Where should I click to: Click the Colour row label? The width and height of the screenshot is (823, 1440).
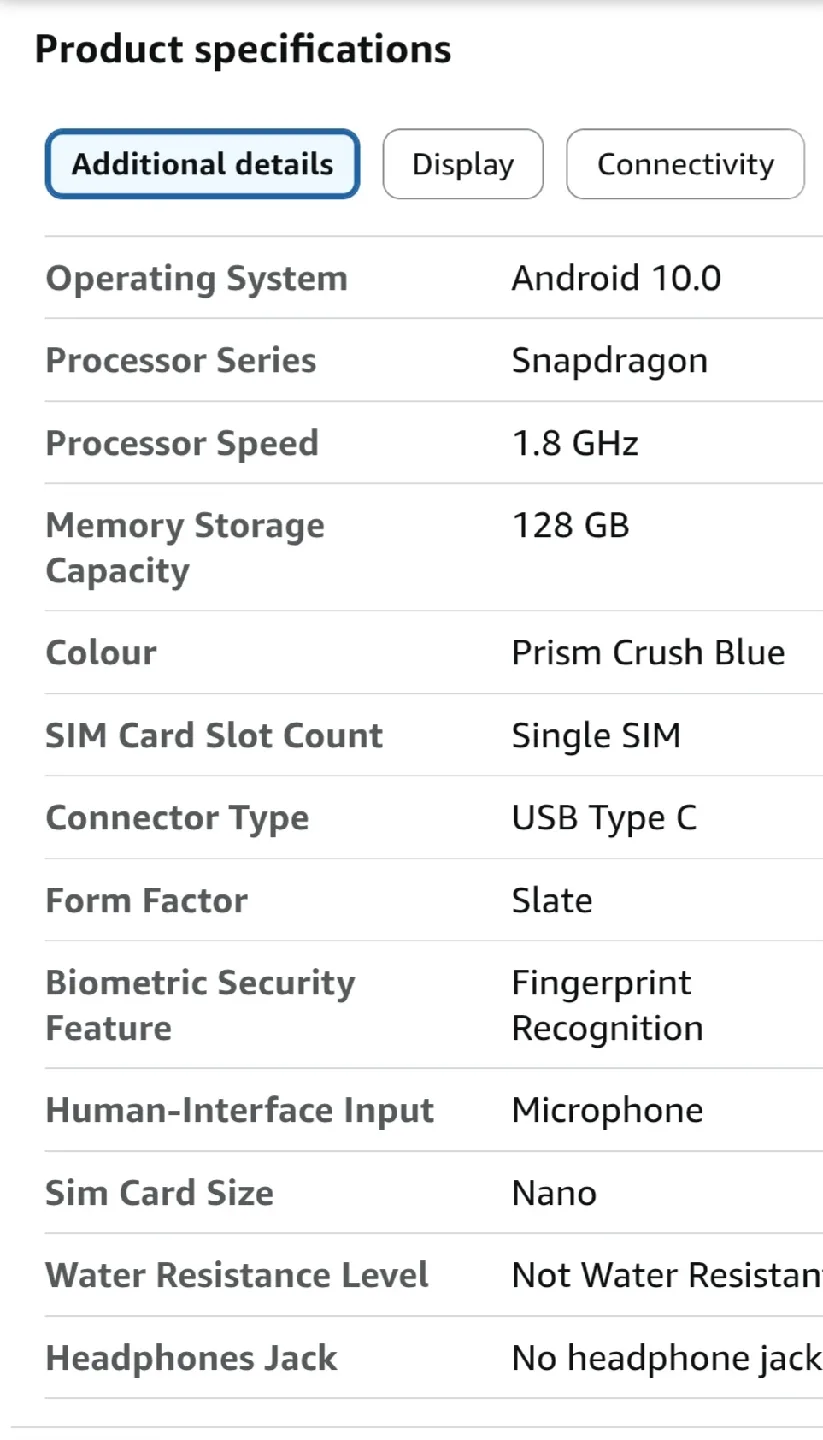click(100, 653)
